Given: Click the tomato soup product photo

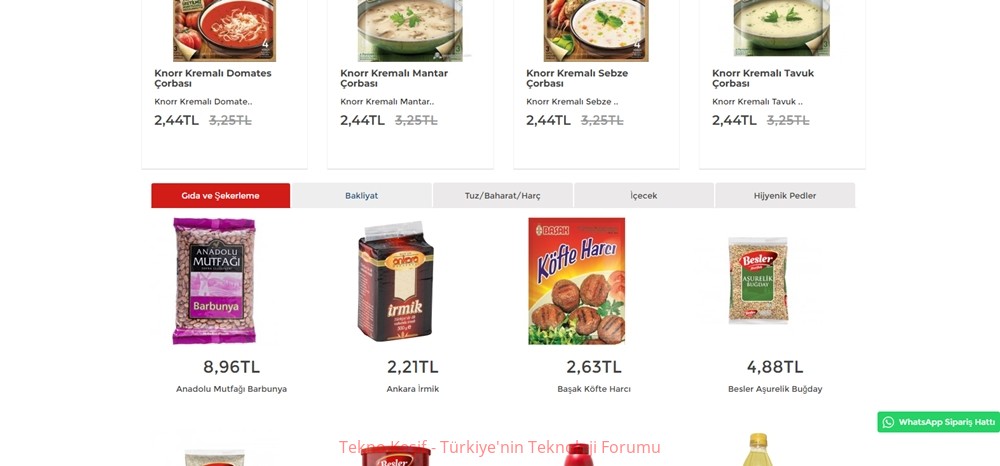Looking at the screenshot, I should pos(224,31).
